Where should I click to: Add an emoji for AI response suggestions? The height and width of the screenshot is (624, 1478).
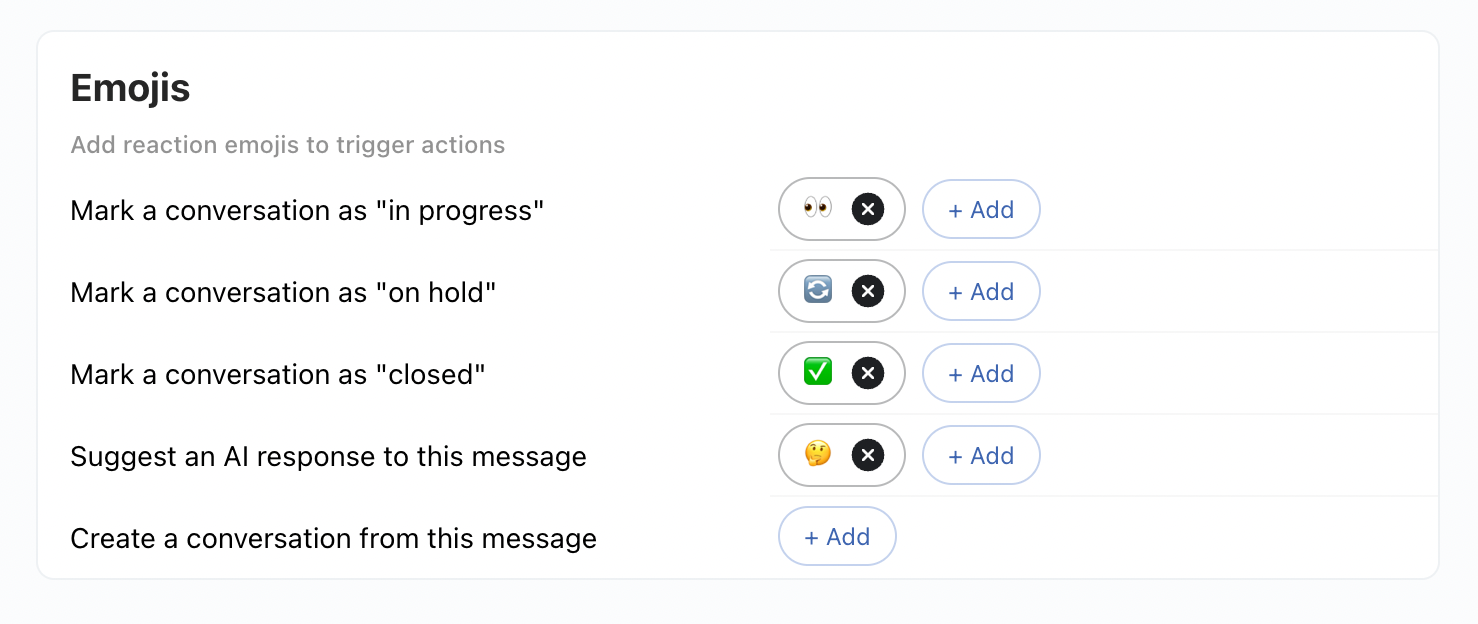point(981,455)
